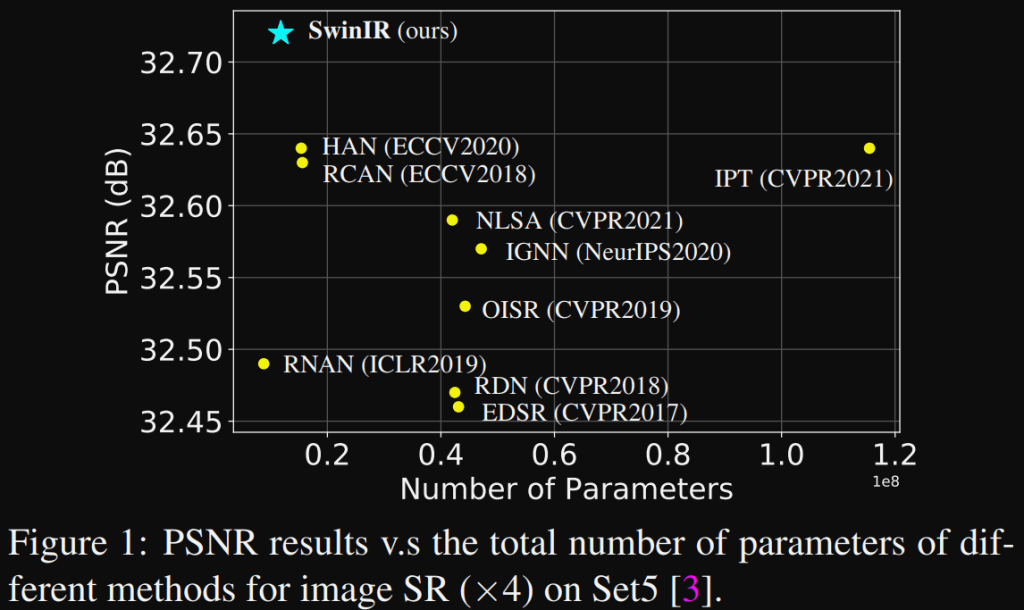Select the OISR (CVPR2019) data point

point(465,306)
